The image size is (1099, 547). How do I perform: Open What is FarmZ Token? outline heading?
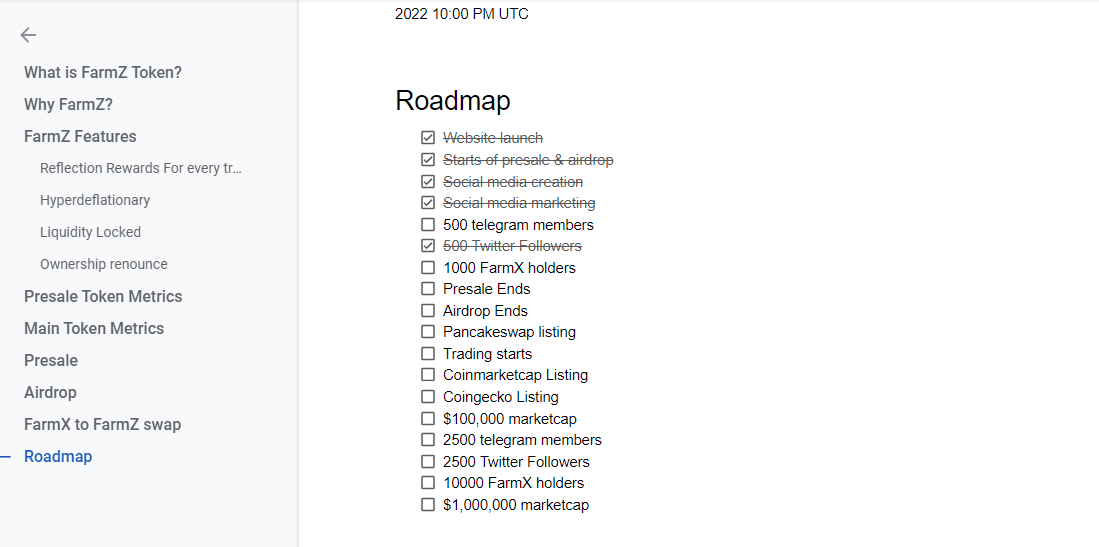tap(103, 72)
